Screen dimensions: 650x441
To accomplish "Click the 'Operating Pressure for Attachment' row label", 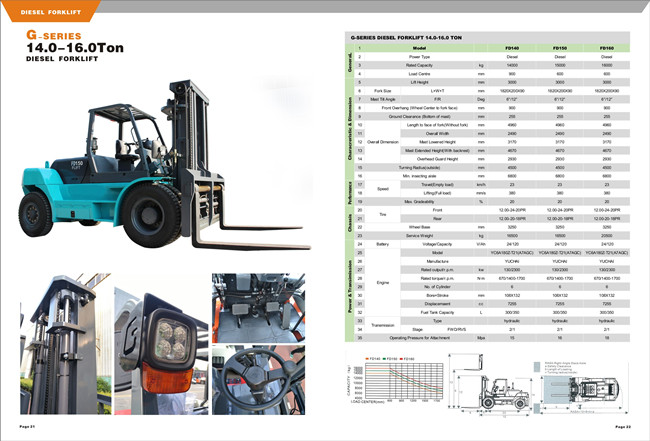I will tap(419, 338).
